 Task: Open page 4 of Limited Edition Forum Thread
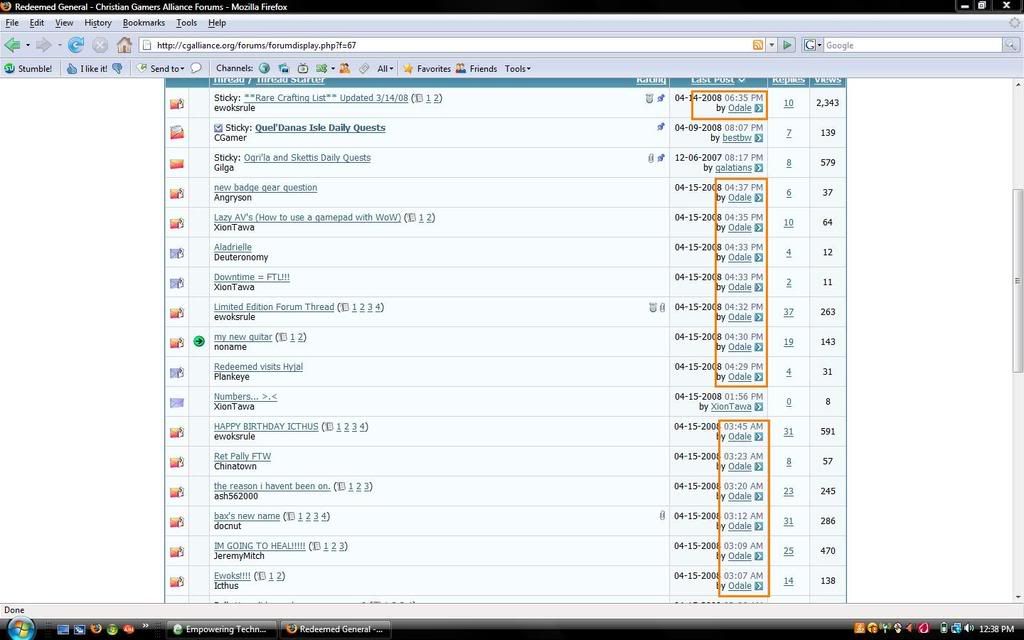378,307
